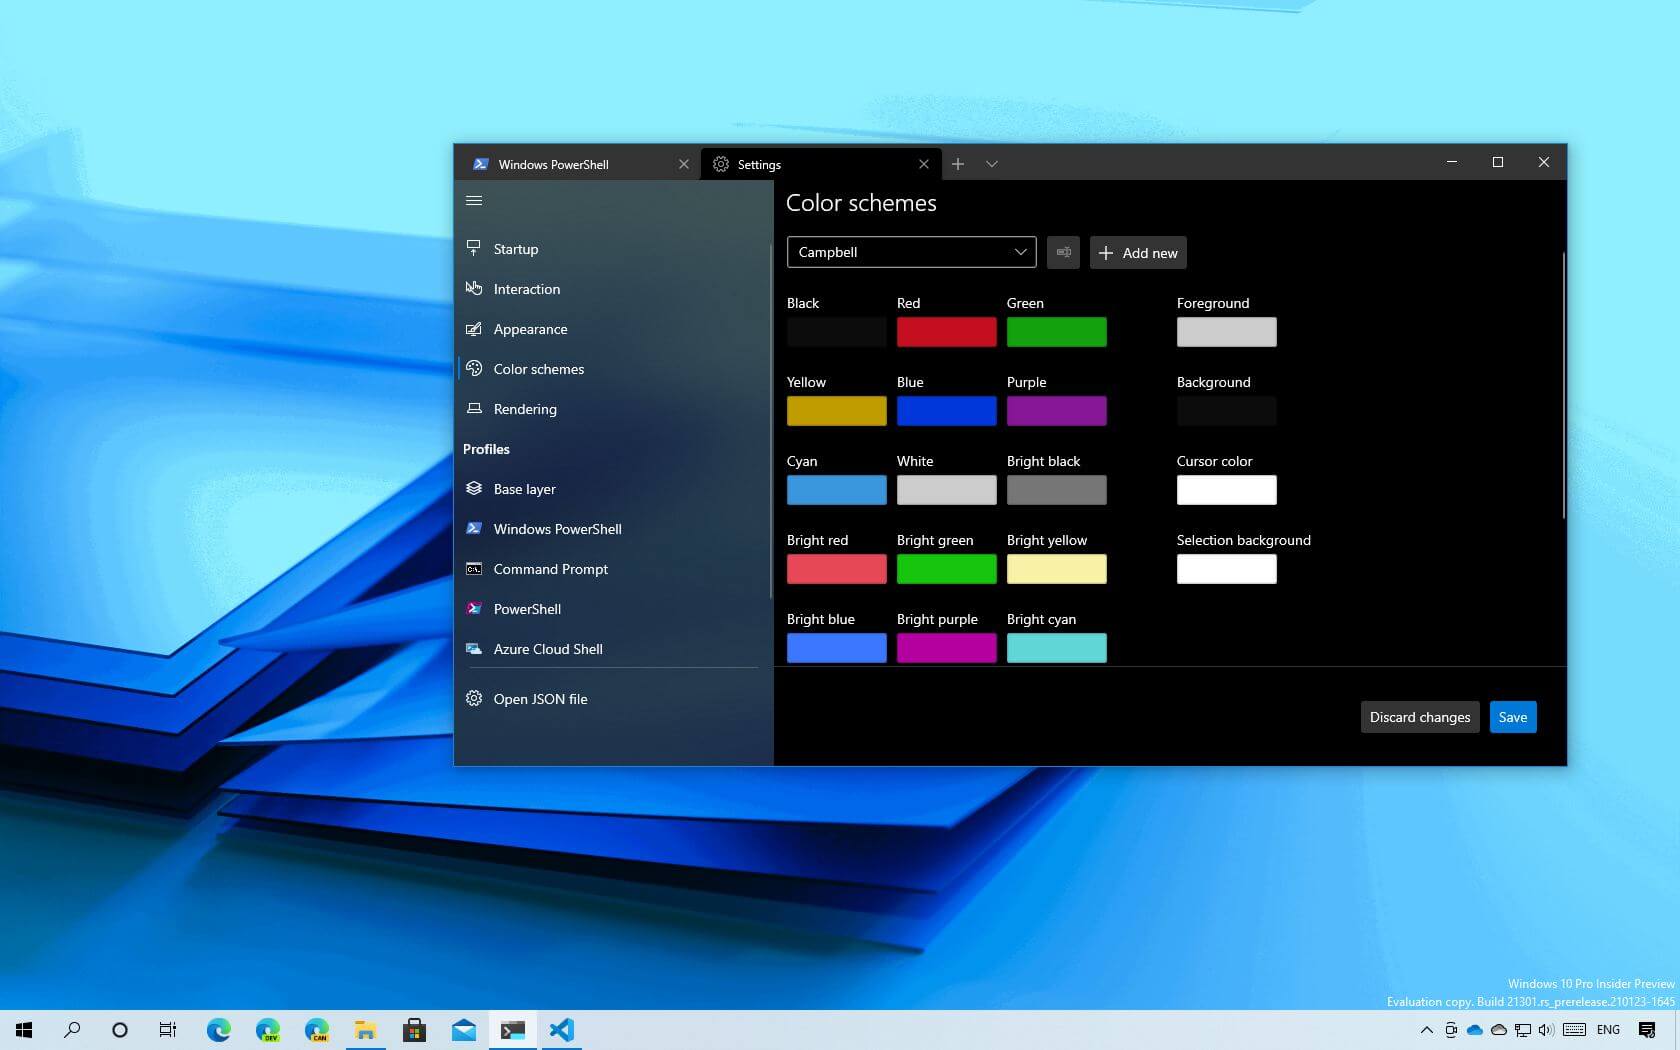Click the Azure Cloud Shell profile icon

tap(474, 648)
